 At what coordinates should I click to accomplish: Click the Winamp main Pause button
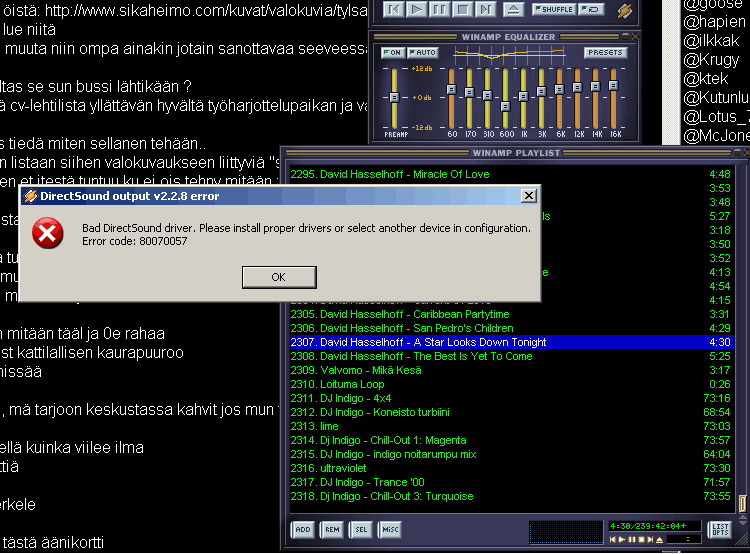click(440, 9)
